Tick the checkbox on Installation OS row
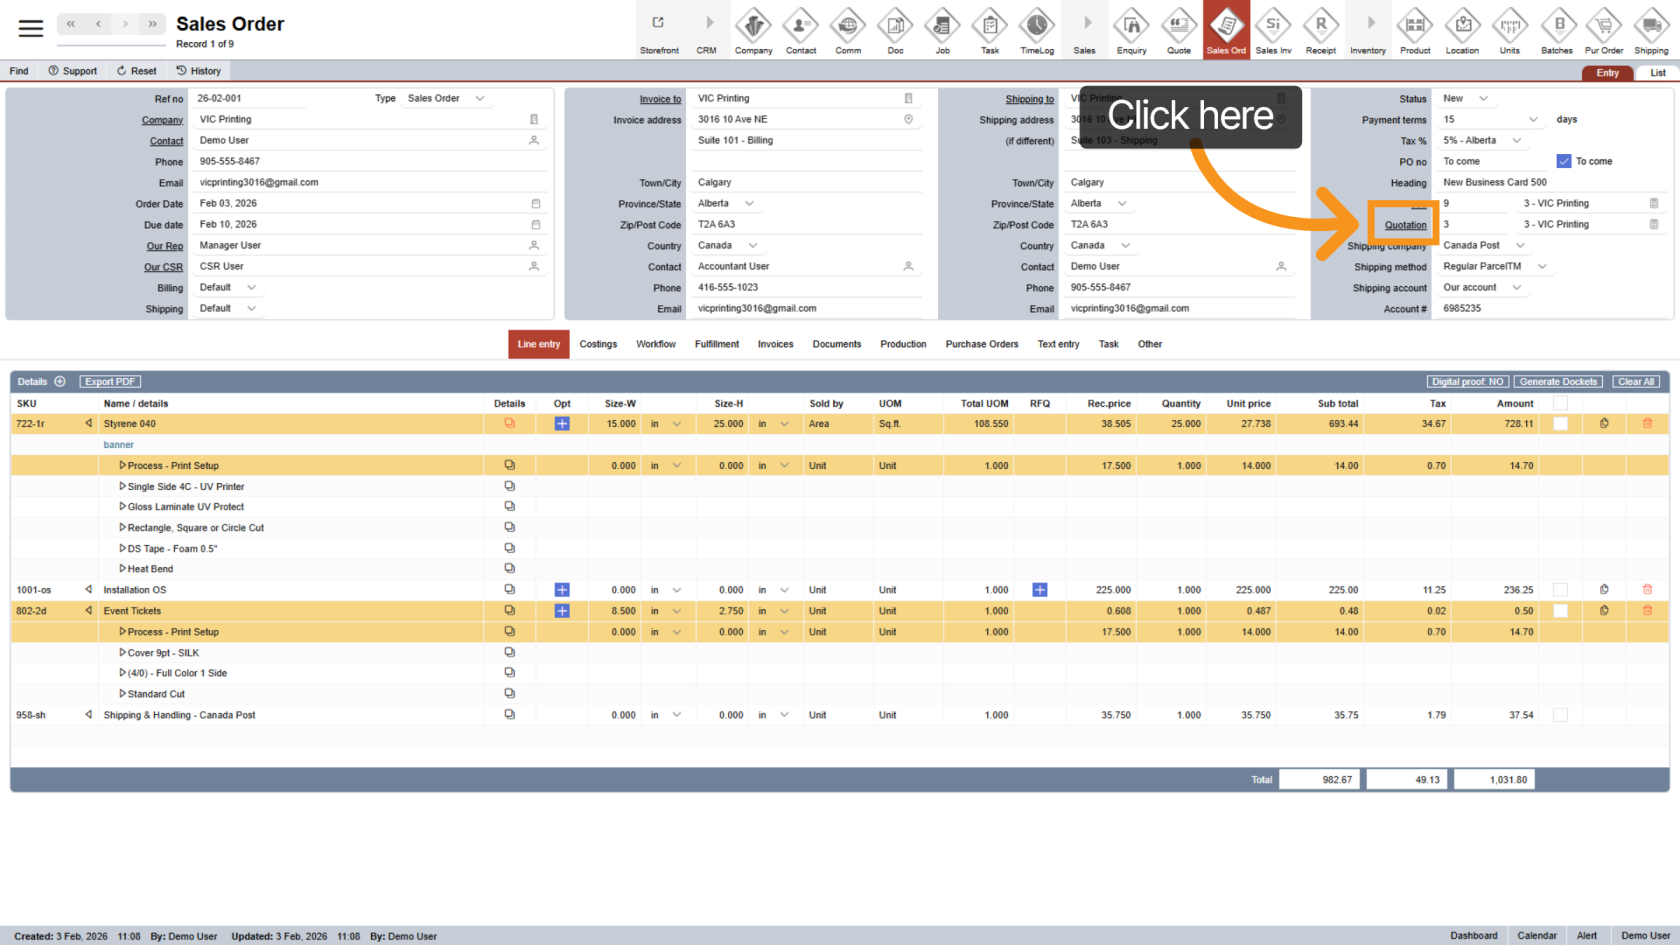1680x945 pixels. pos(1560,590)
